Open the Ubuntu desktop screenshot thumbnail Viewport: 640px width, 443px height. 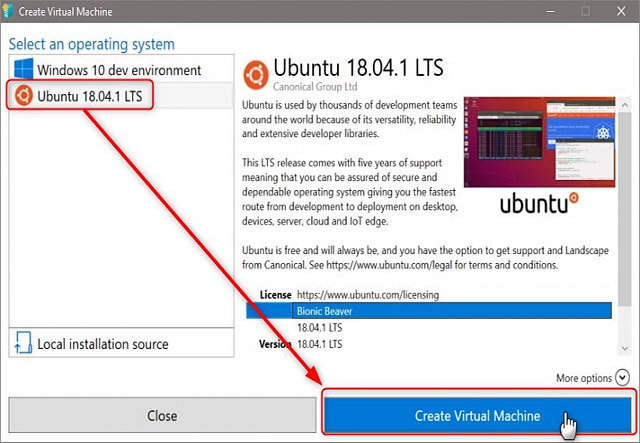(x=539, y=142)
